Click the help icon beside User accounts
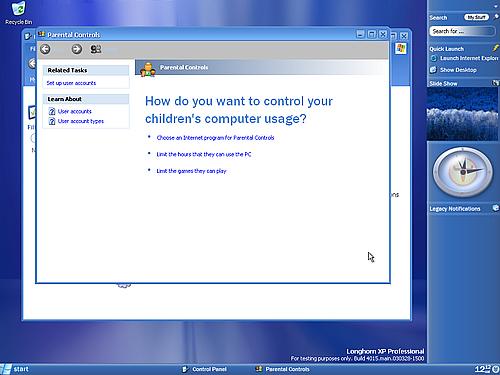Screen dimensions: 500x375 52,111
